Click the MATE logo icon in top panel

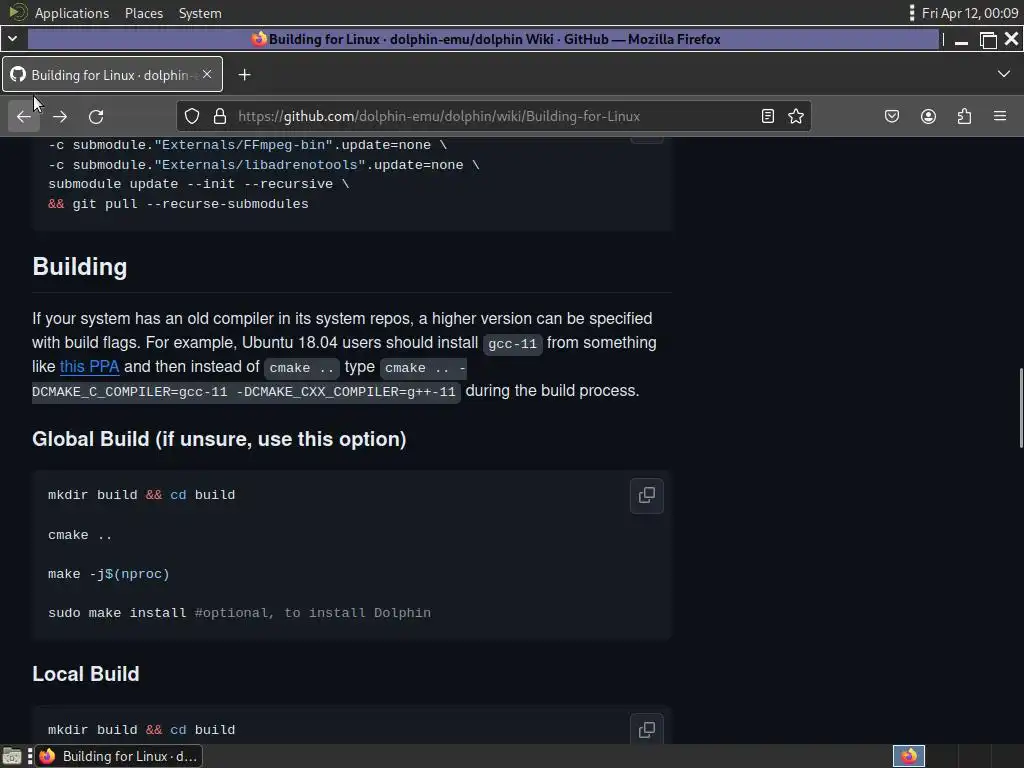tap(18, 12)
